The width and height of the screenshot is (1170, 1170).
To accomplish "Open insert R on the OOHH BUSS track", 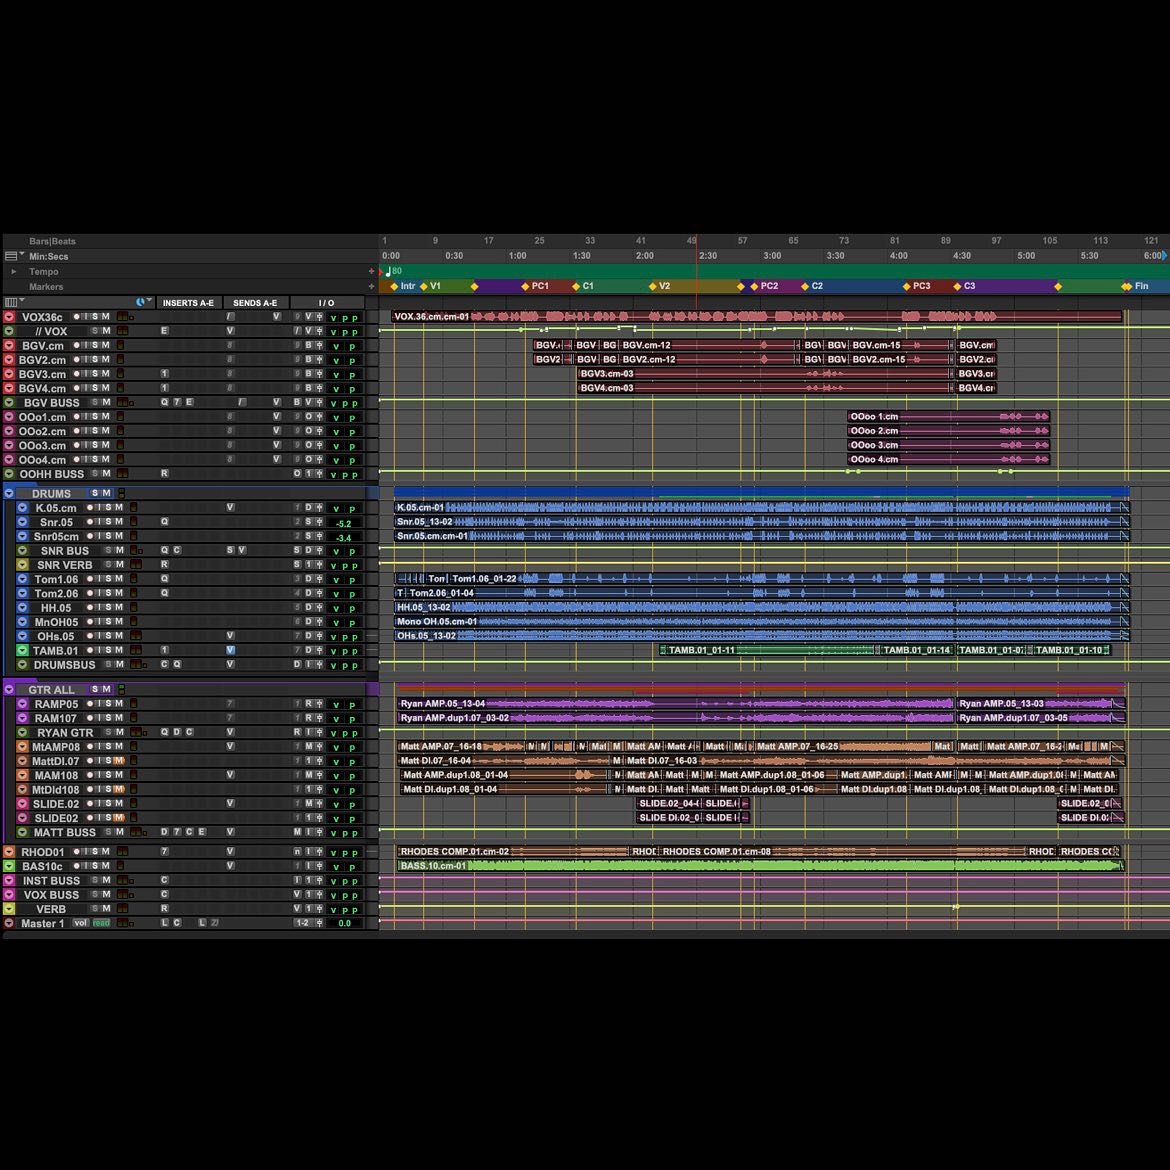I will 164,474.
